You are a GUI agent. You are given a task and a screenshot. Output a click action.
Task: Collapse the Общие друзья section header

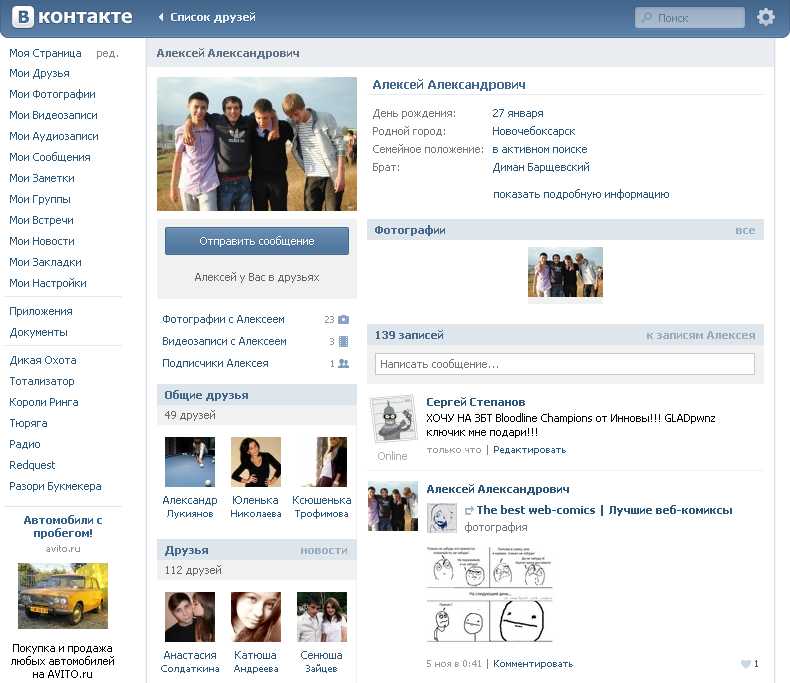pyautogui.click(x=205, y=395)
